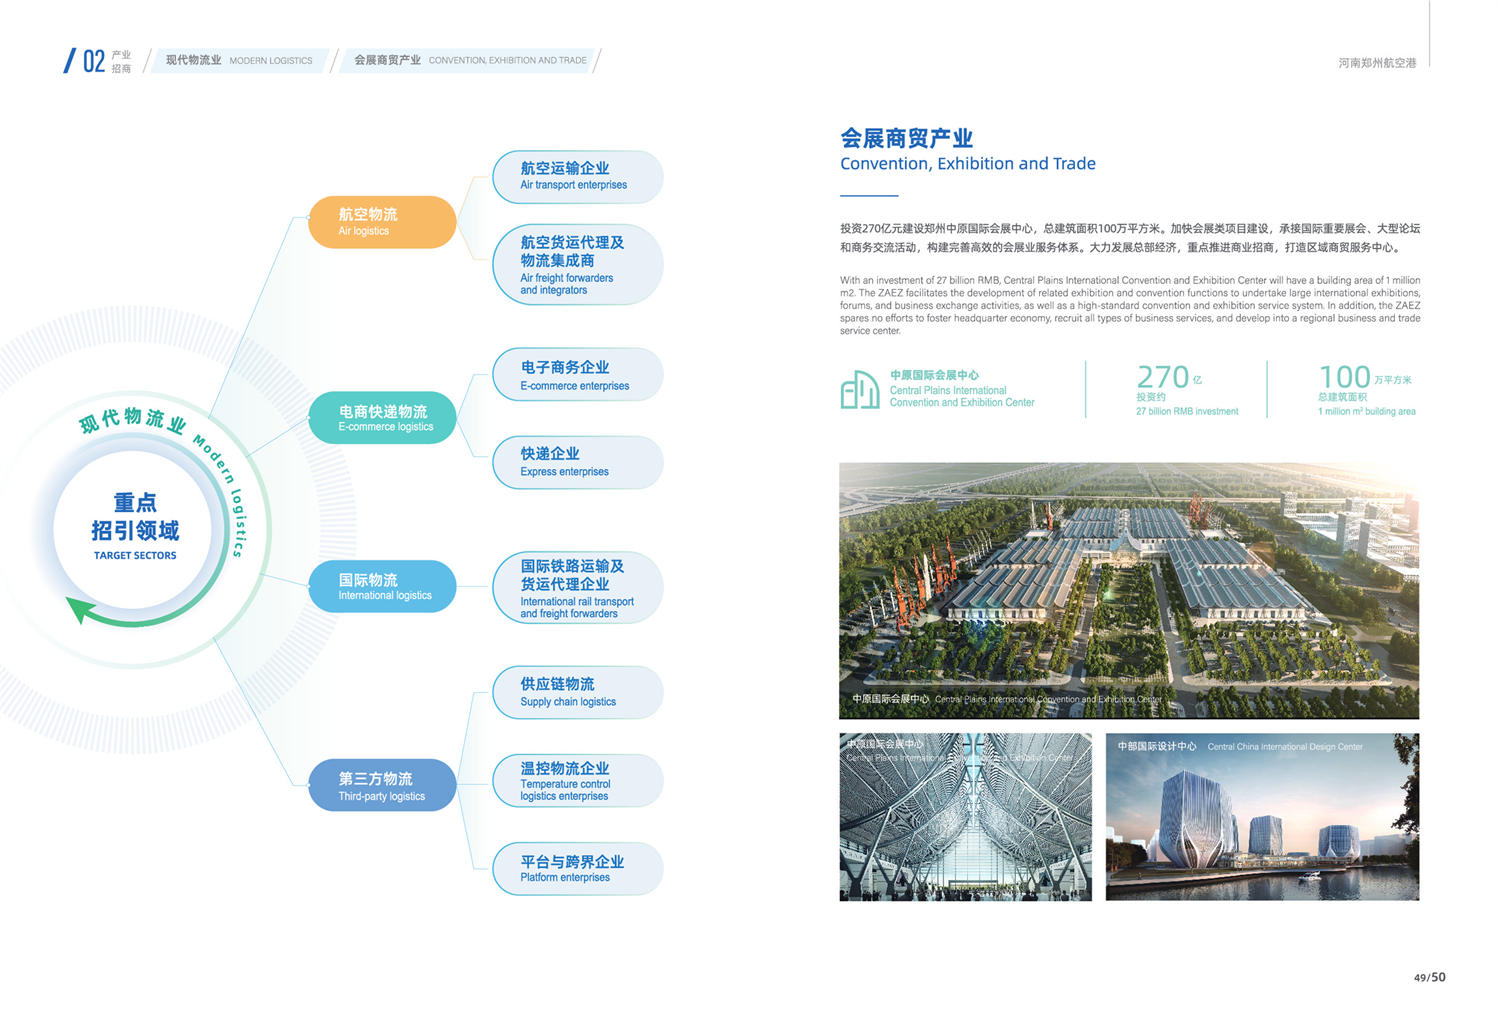
Task: Open the Central China International Design Center photo
Action: pyautogui.click(x=1262, y=817)
